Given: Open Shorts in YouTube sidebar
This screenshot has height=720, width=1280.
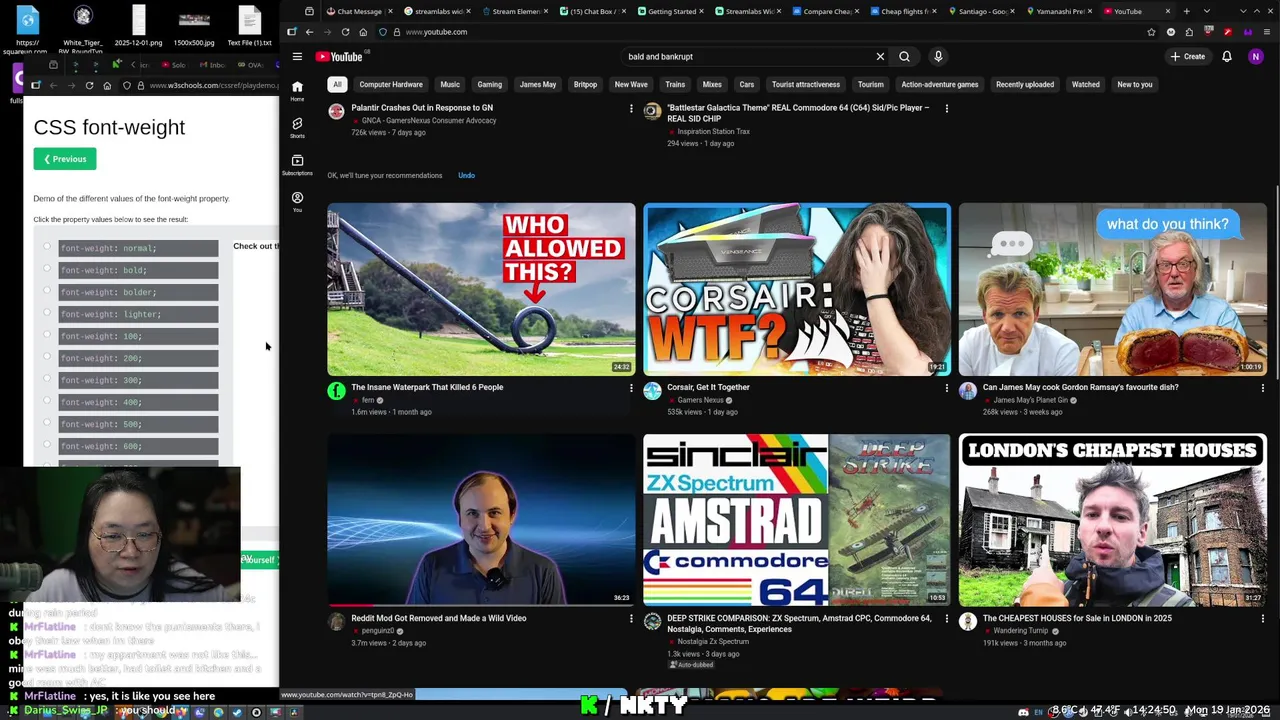Looking at the screenshot, I should tap(297, 127).
